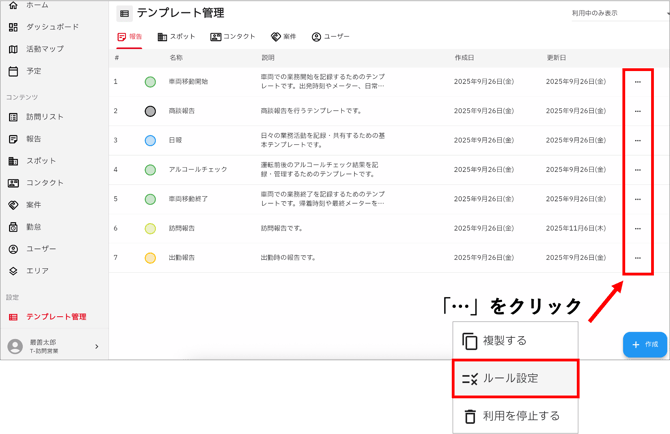Open the 利用中のみ表示 filter dropdown
The height and width of the screenshot is (434, 670).
click(x=608, y=14)
